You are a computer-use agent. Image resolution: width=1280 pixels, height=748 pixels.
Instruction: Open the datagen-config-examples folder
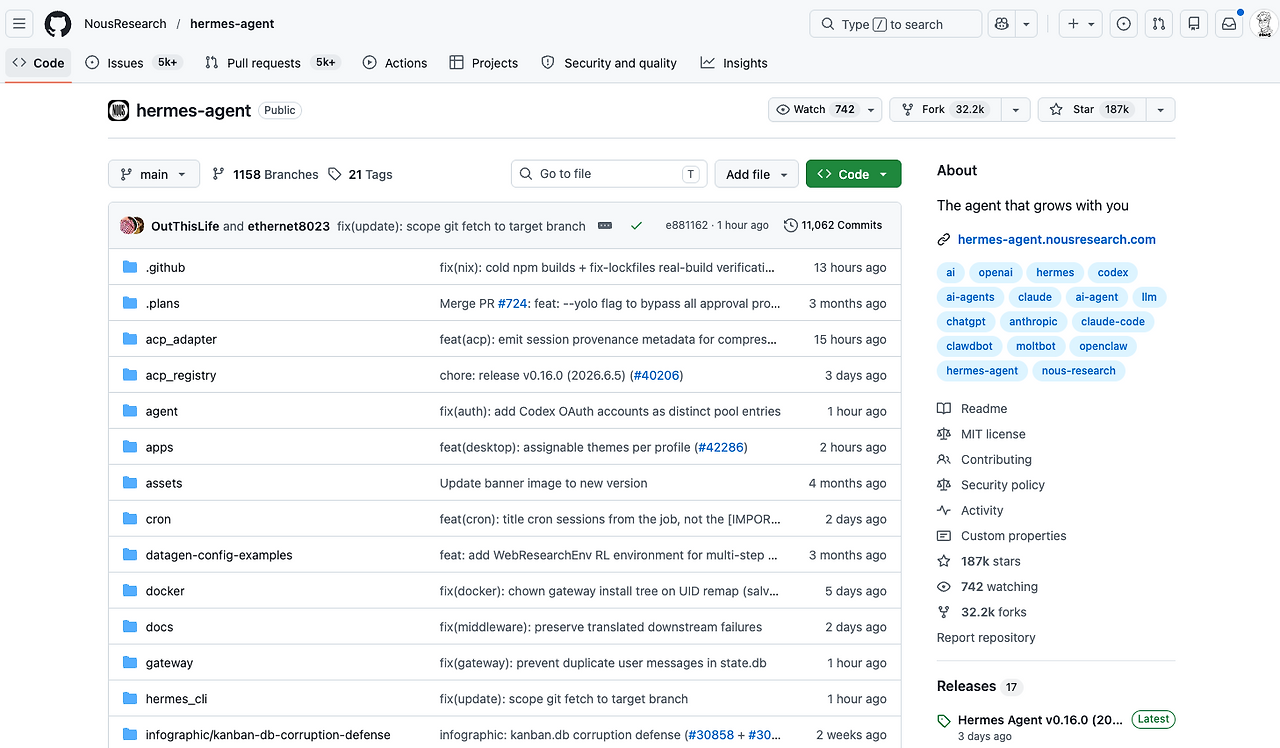pyautogui.click(x=219, y=555)
